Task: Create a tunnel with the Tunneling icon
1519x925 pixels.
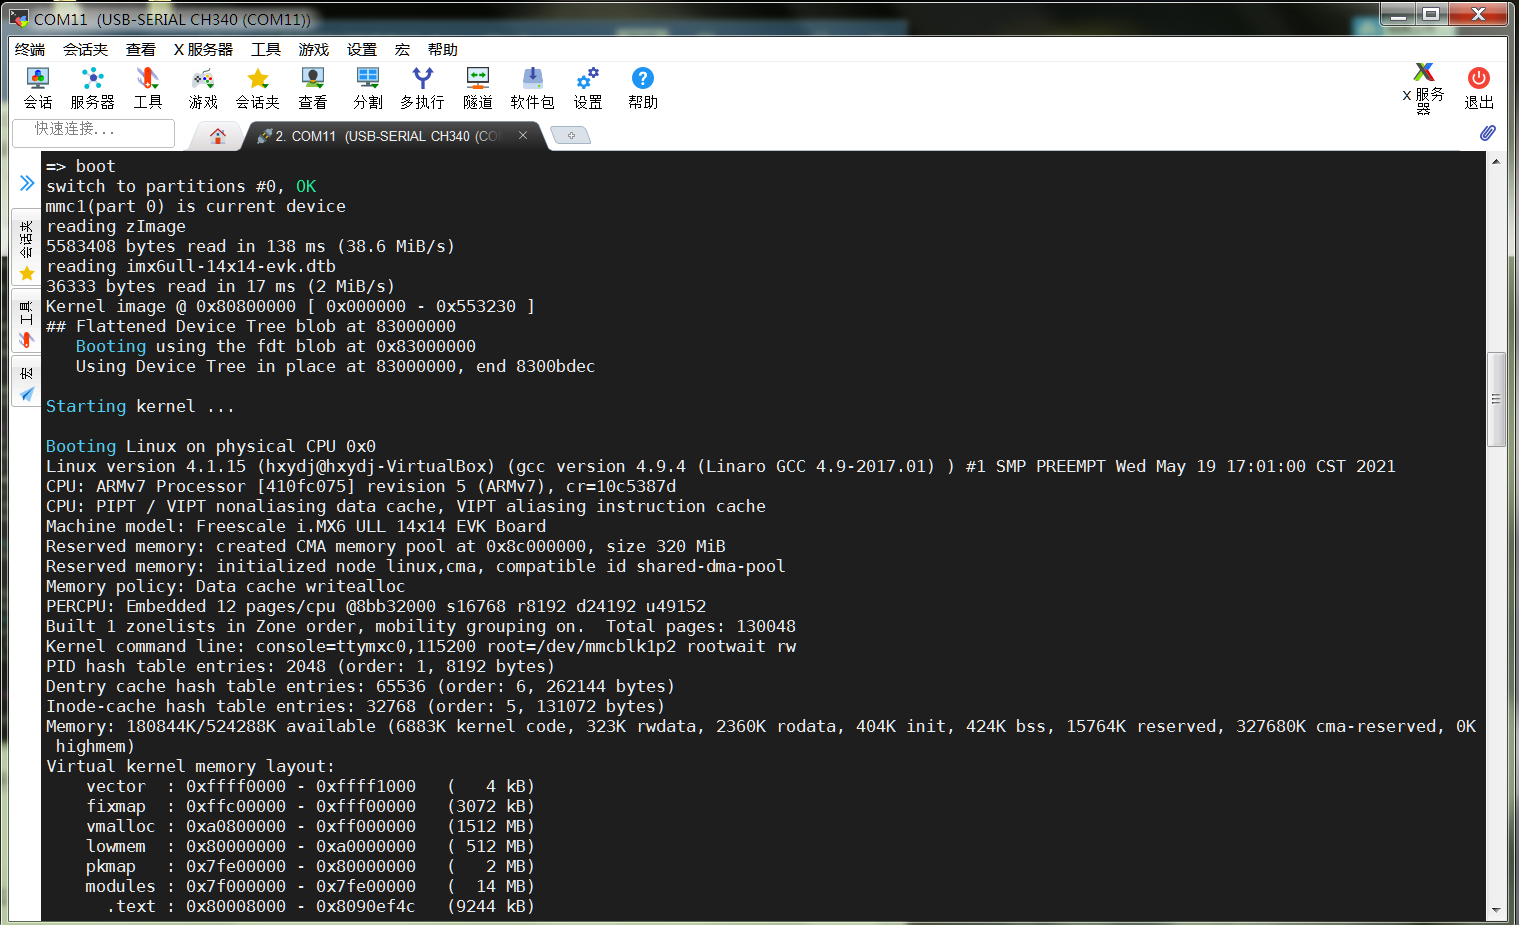Action: tap(477, 87)
